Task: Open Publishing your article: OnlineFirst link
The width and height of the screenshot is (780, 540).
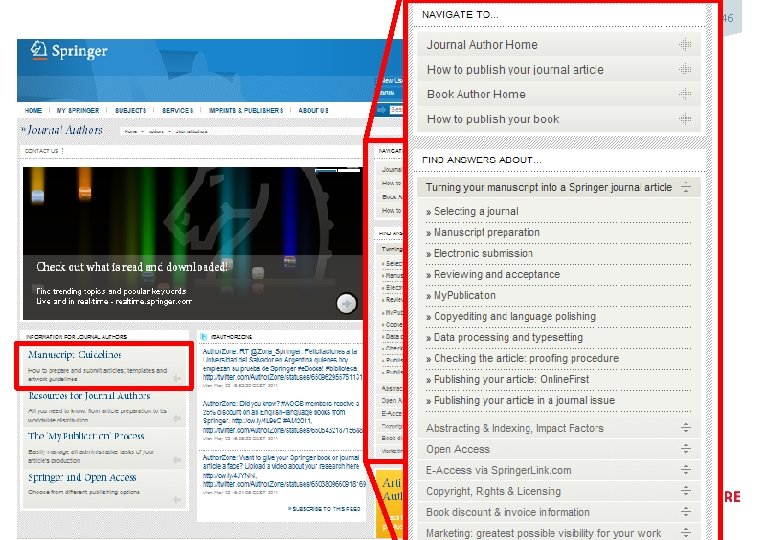Action: [x=511, y=379]
